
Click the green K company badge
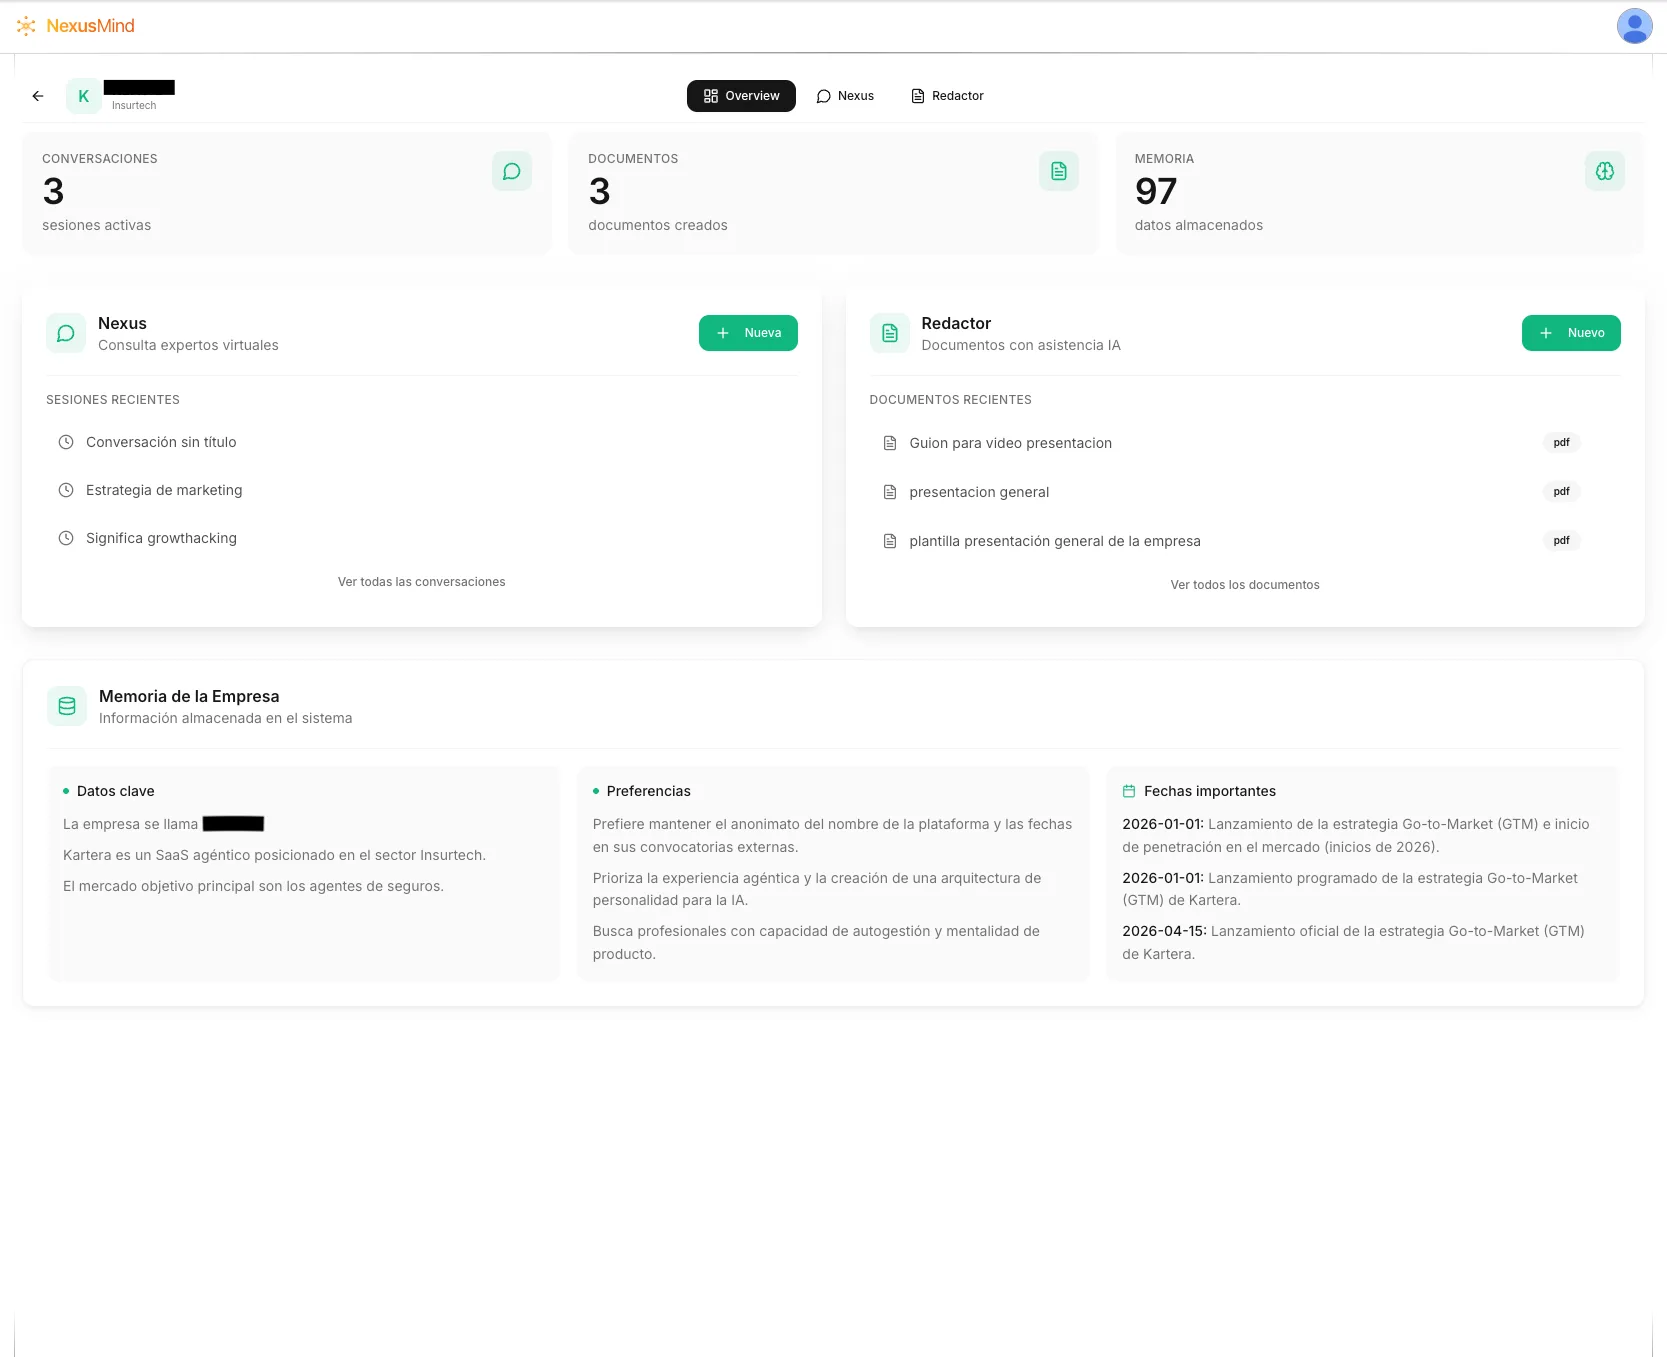[x=84, y=96]
